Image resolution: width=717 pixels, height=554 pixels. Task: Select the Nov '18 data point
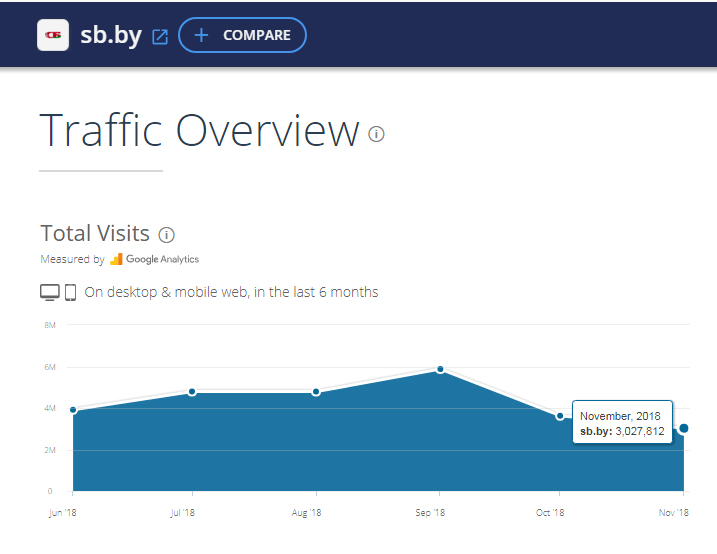684,428
